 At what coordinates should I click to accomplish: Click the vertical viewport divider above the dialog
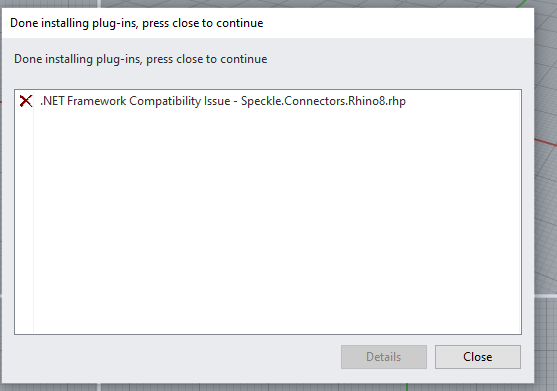tap(99, 4)
